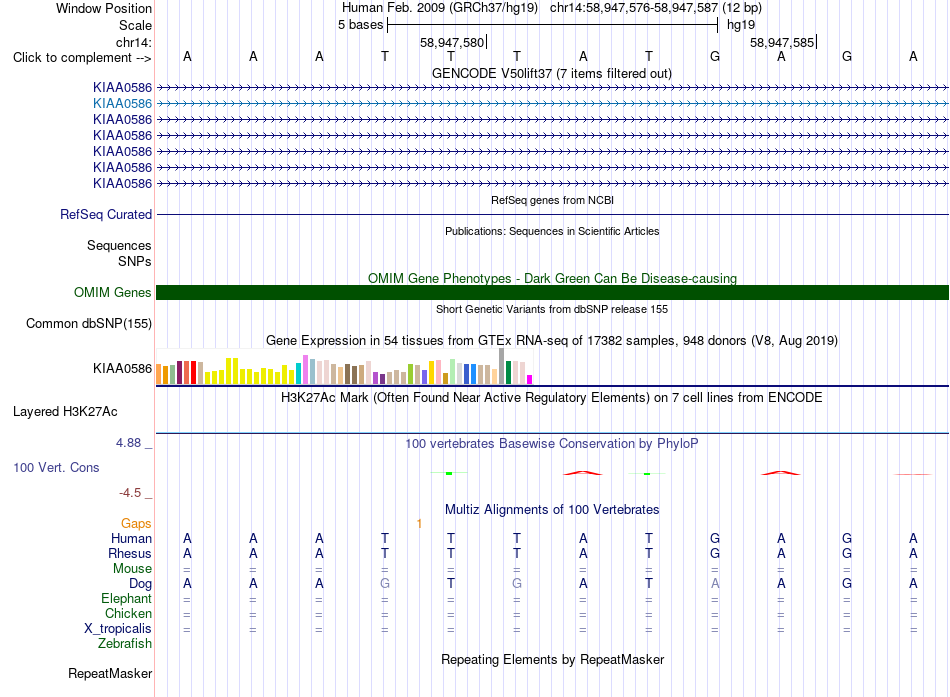Click the chr14:58,947,576-58,947,587 (12 bp) position text

(656, 8)
